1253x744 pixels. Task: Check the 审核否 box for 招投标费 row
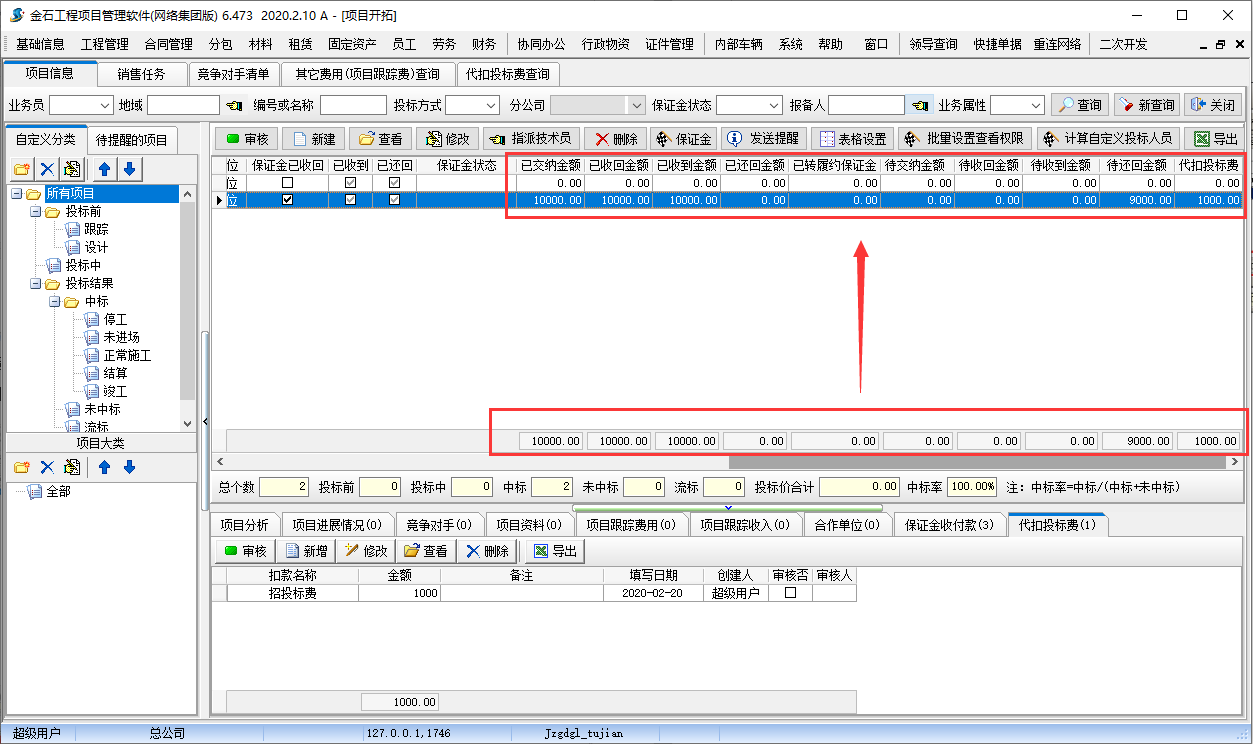(x=790, y=593)
